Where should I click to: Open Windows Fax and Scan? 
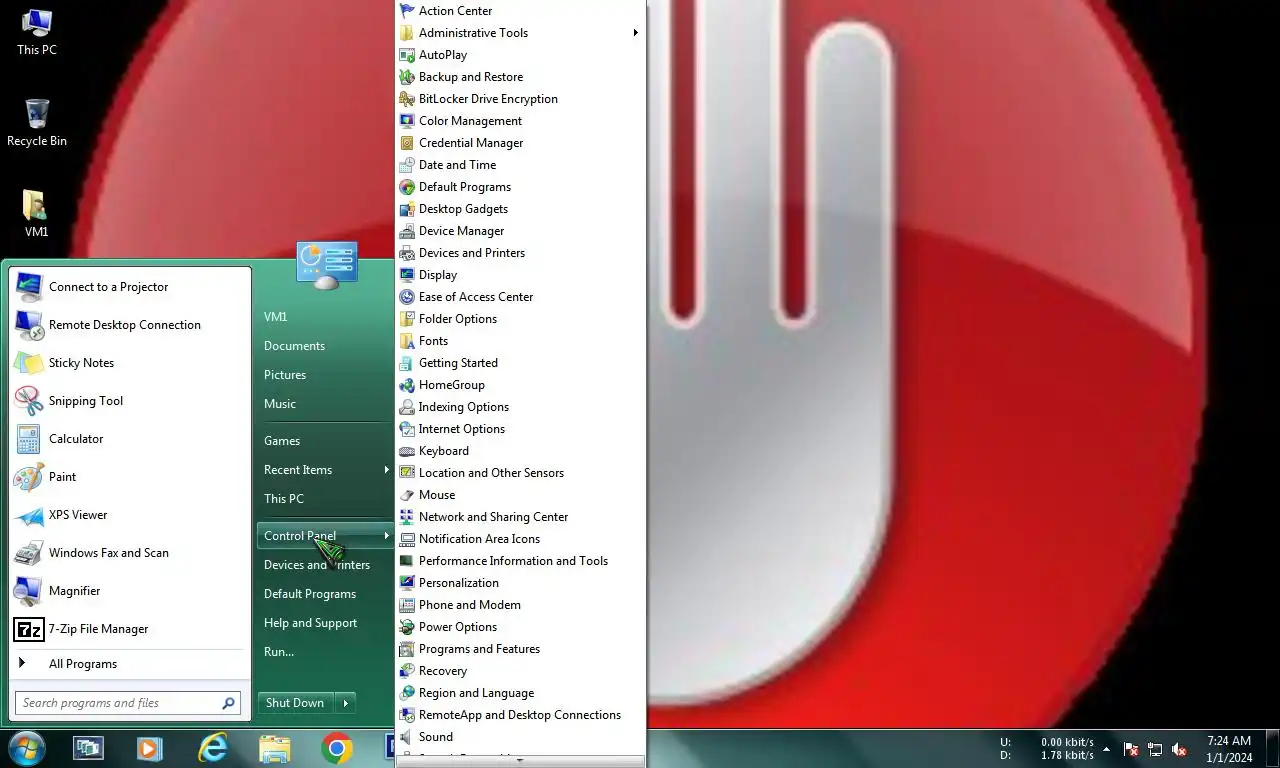(x=129, y=553)
